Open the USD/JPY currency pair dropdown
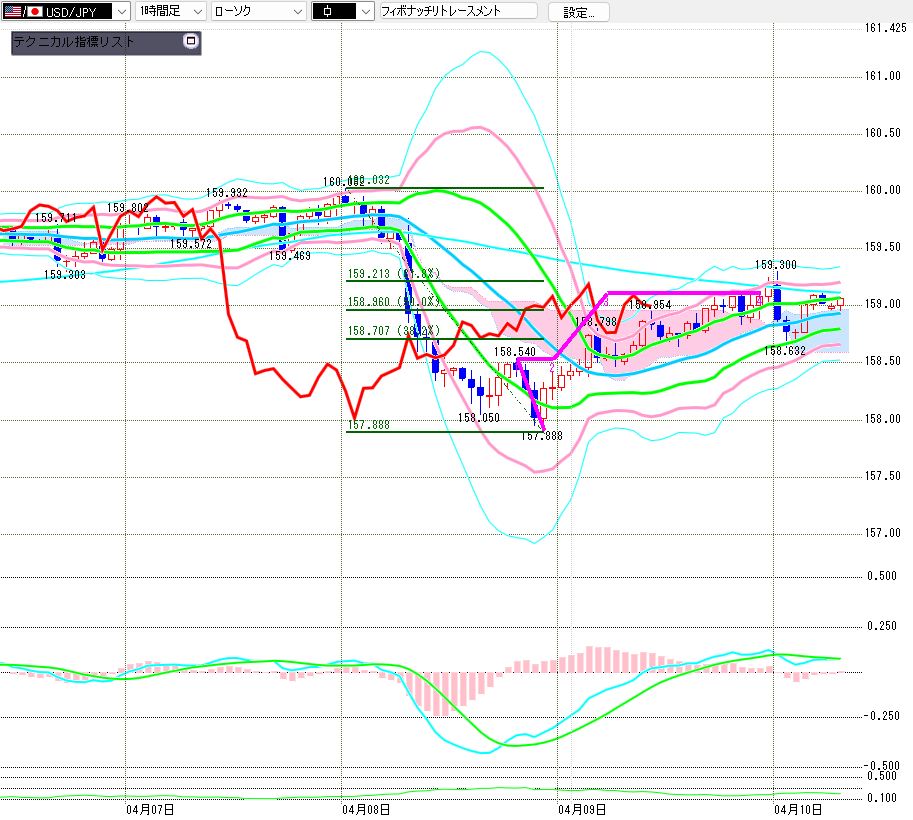913x820 pixels. point(121,12)
